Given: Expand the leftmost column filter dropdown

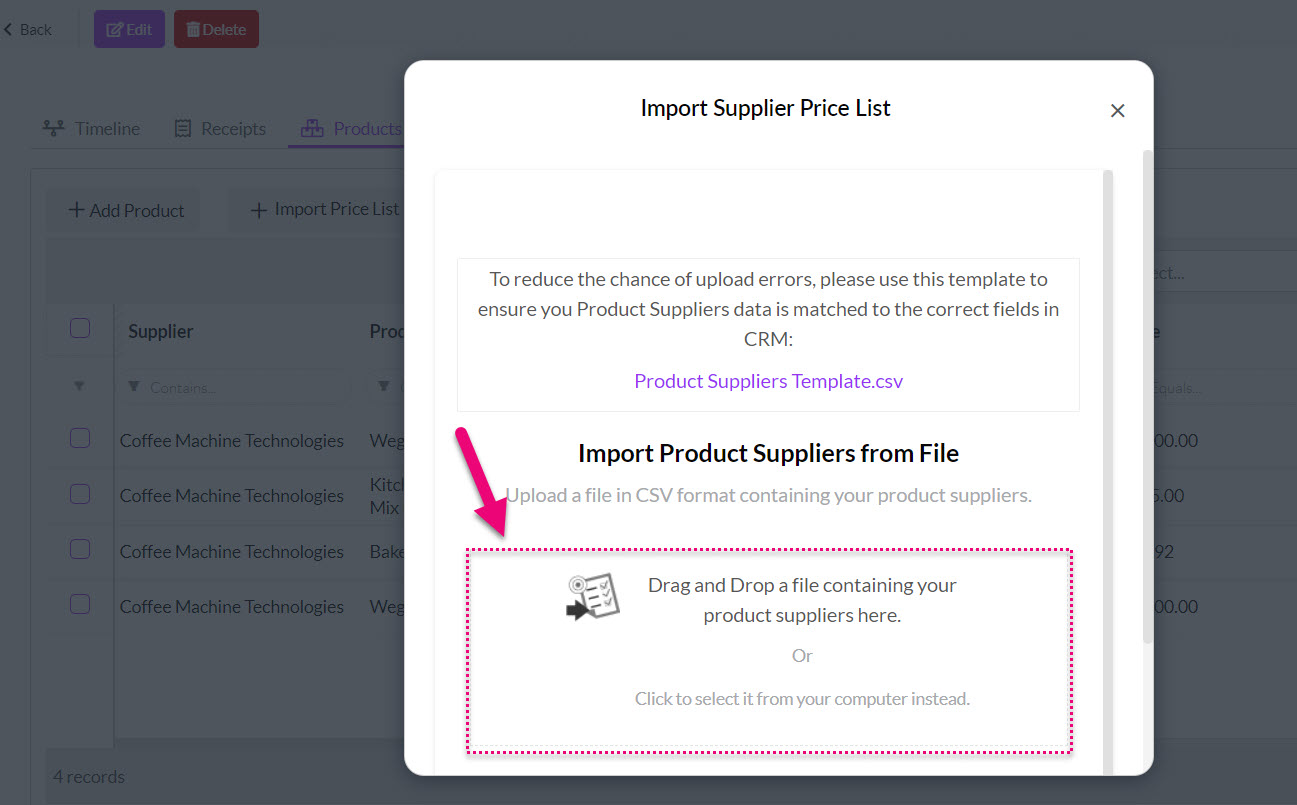Looking at the screenshot, I should click(80, 387).
